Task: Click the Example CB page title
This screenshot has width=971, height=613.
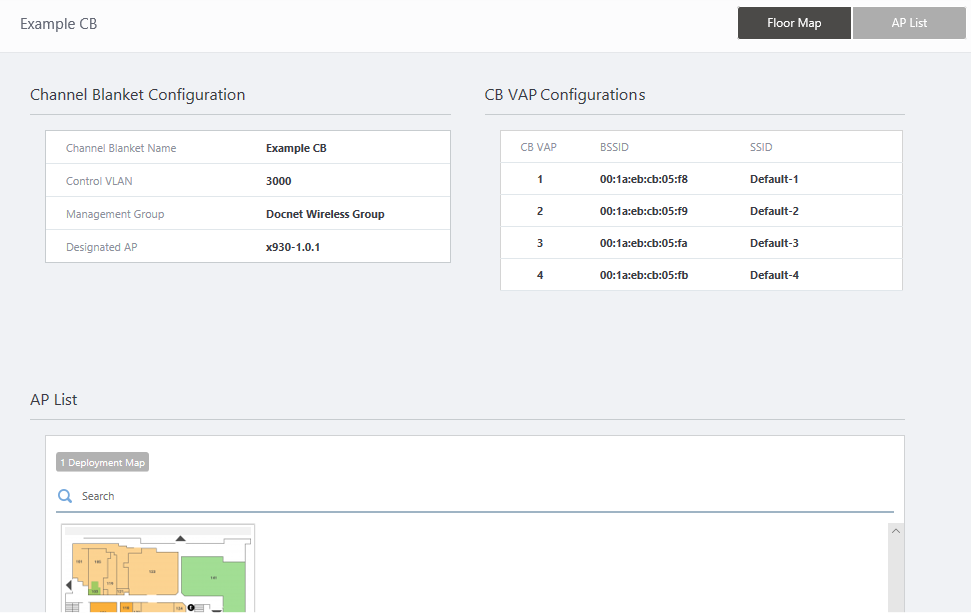Action: pyautogui.click(x=58, y=24)
